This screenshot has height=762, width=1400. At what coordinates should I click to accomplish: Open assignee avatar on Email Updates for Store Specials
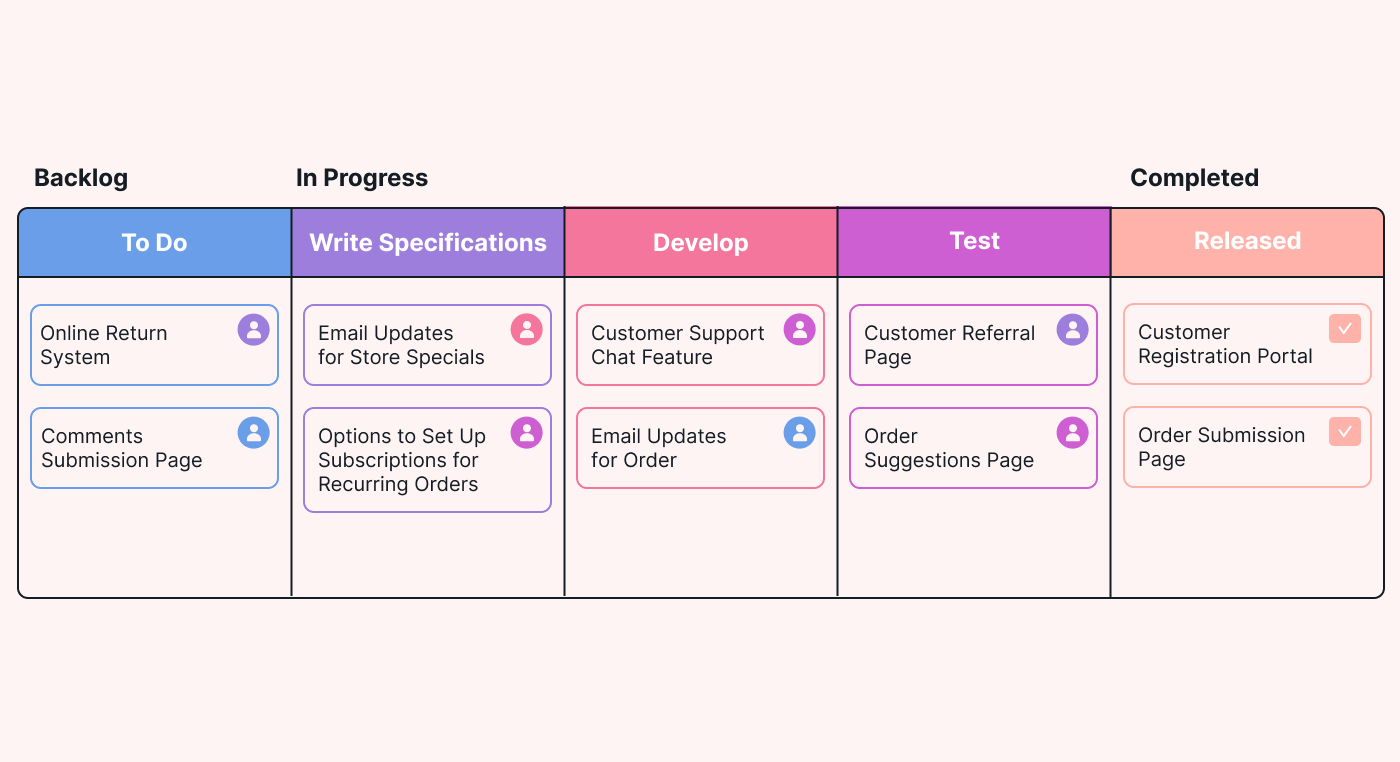[526, 329]
